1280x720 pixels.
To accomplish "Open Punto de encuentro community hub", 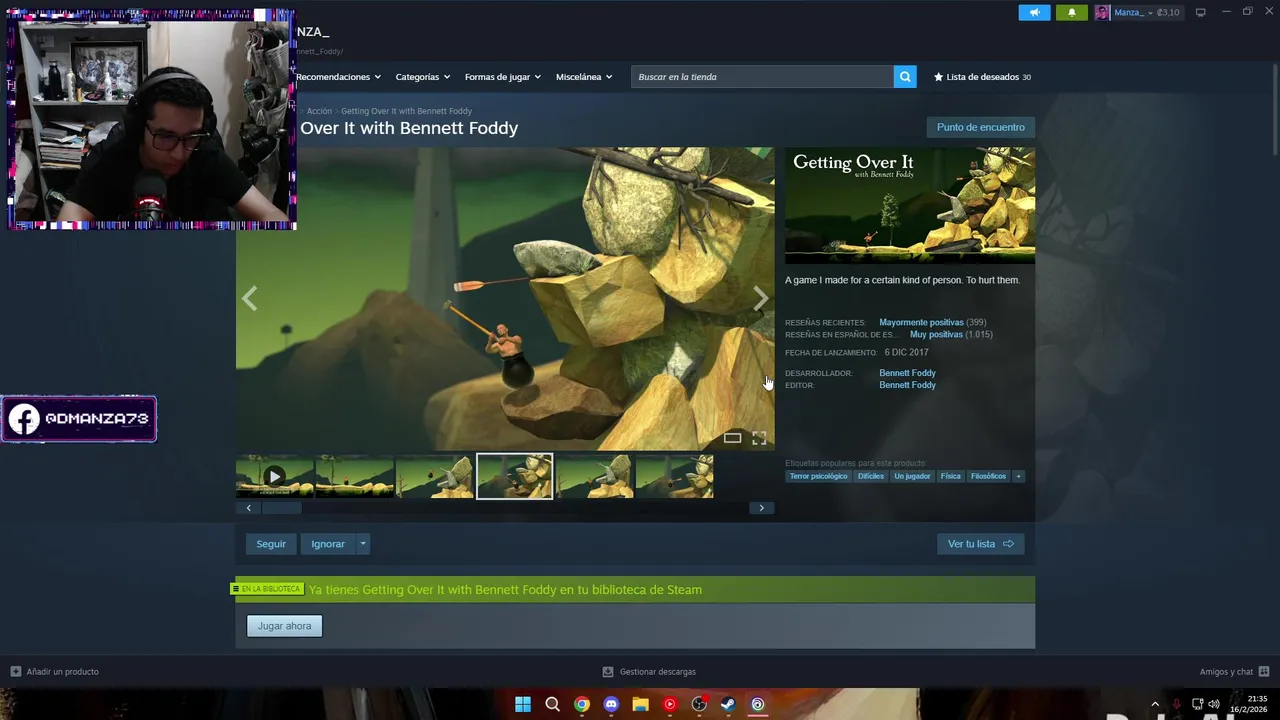I will tap(980, 127).
